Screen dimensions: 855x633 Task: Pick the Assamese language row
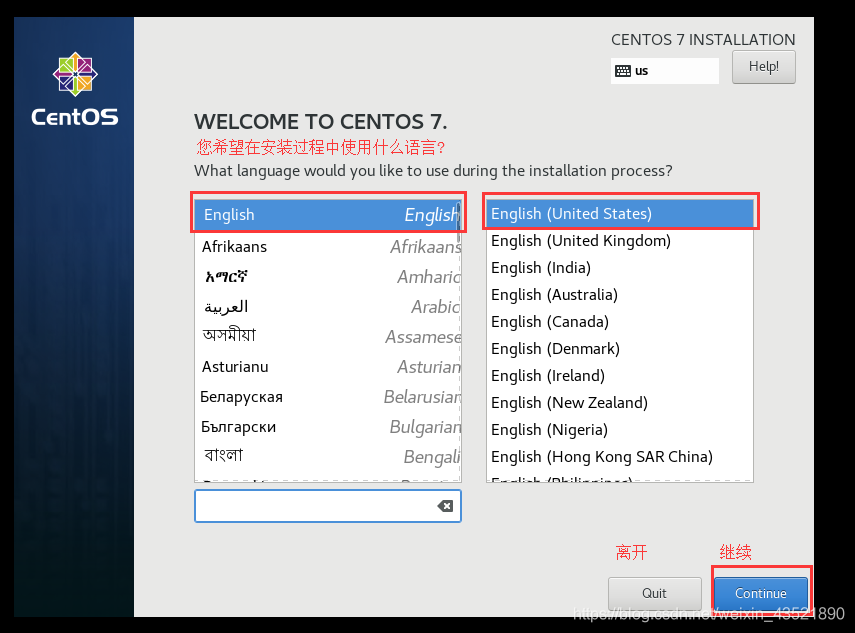coord(327,336)
